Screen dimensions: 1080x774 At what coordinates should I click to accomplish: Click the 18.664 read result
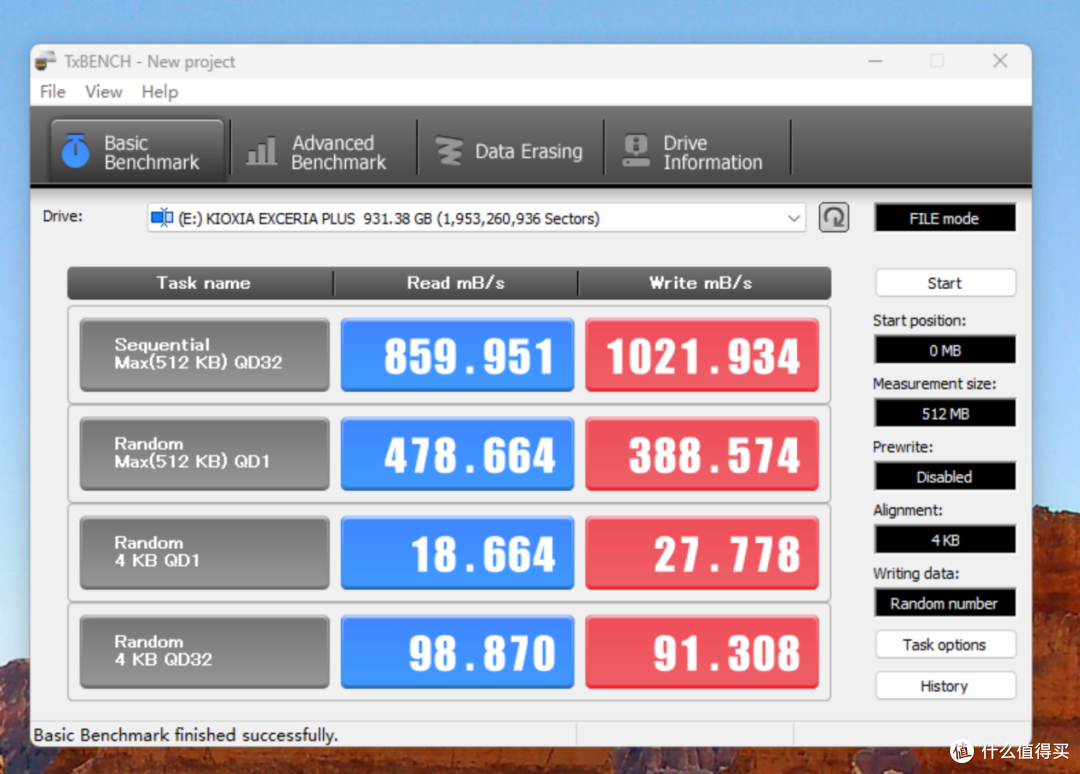[x=457, y=553]
